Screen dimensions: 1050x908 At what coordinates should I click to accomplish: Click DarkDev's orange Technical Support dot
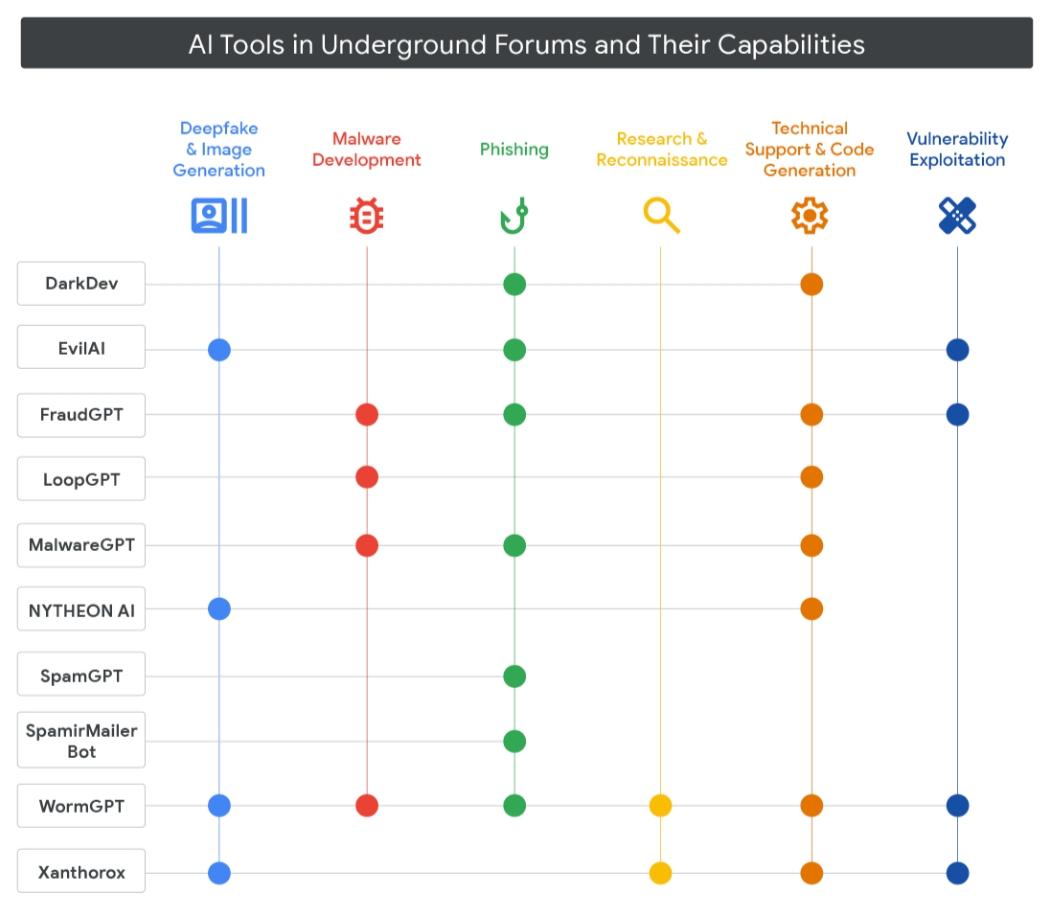(811, 284)
